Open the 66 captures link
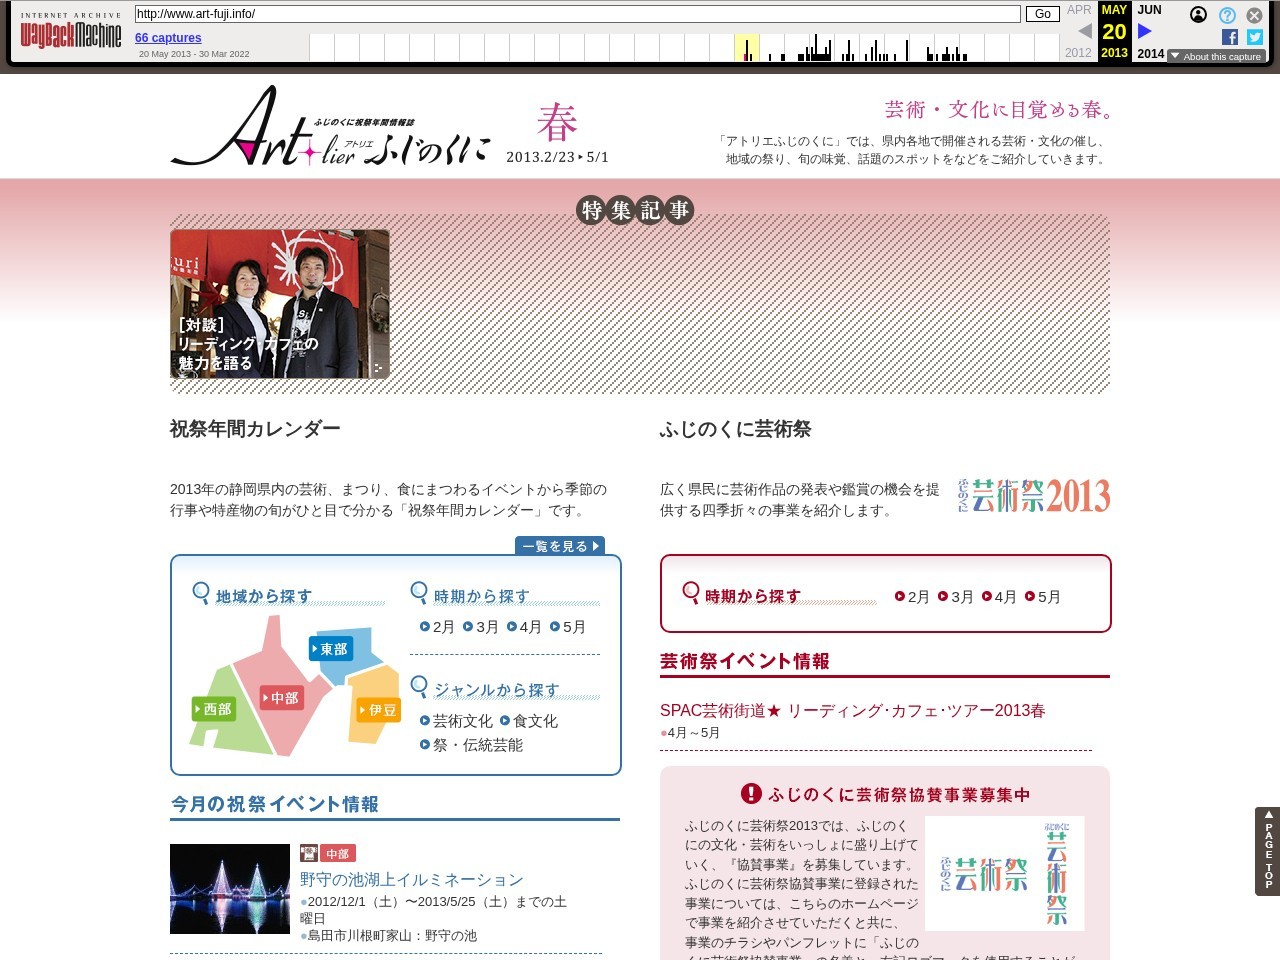Viewport: 1280px width, 960px height. tap(168, 38)
